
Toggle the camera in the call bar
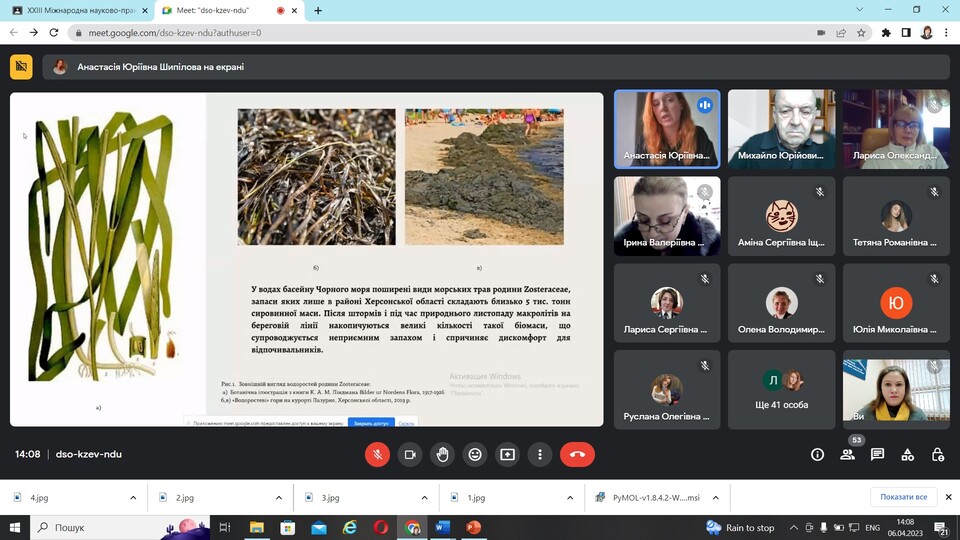coord(409,454)
